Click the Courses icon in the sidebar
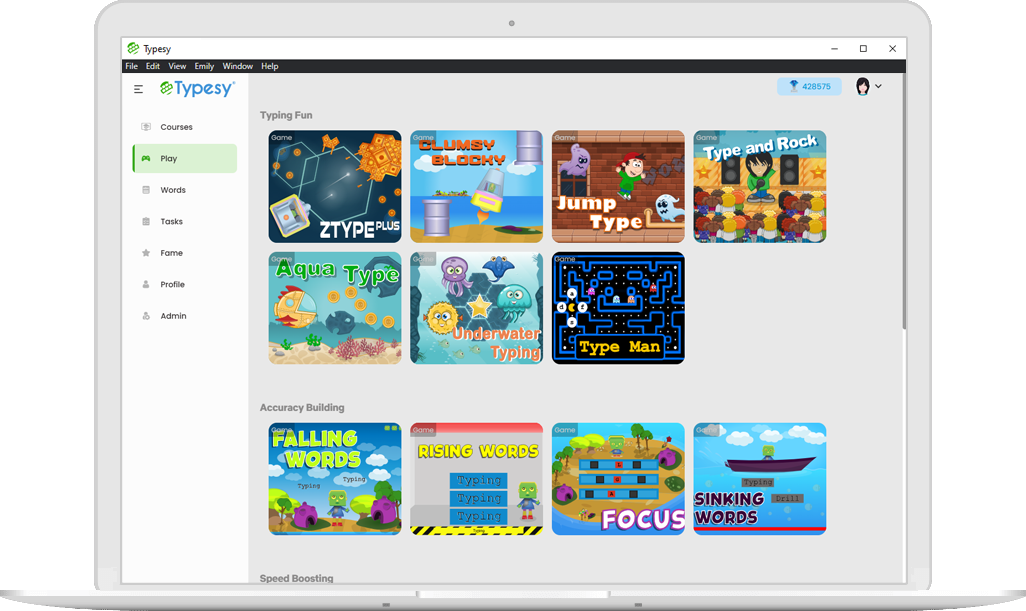The height and width of the screenshot is (611, 1026). point(146,127)
